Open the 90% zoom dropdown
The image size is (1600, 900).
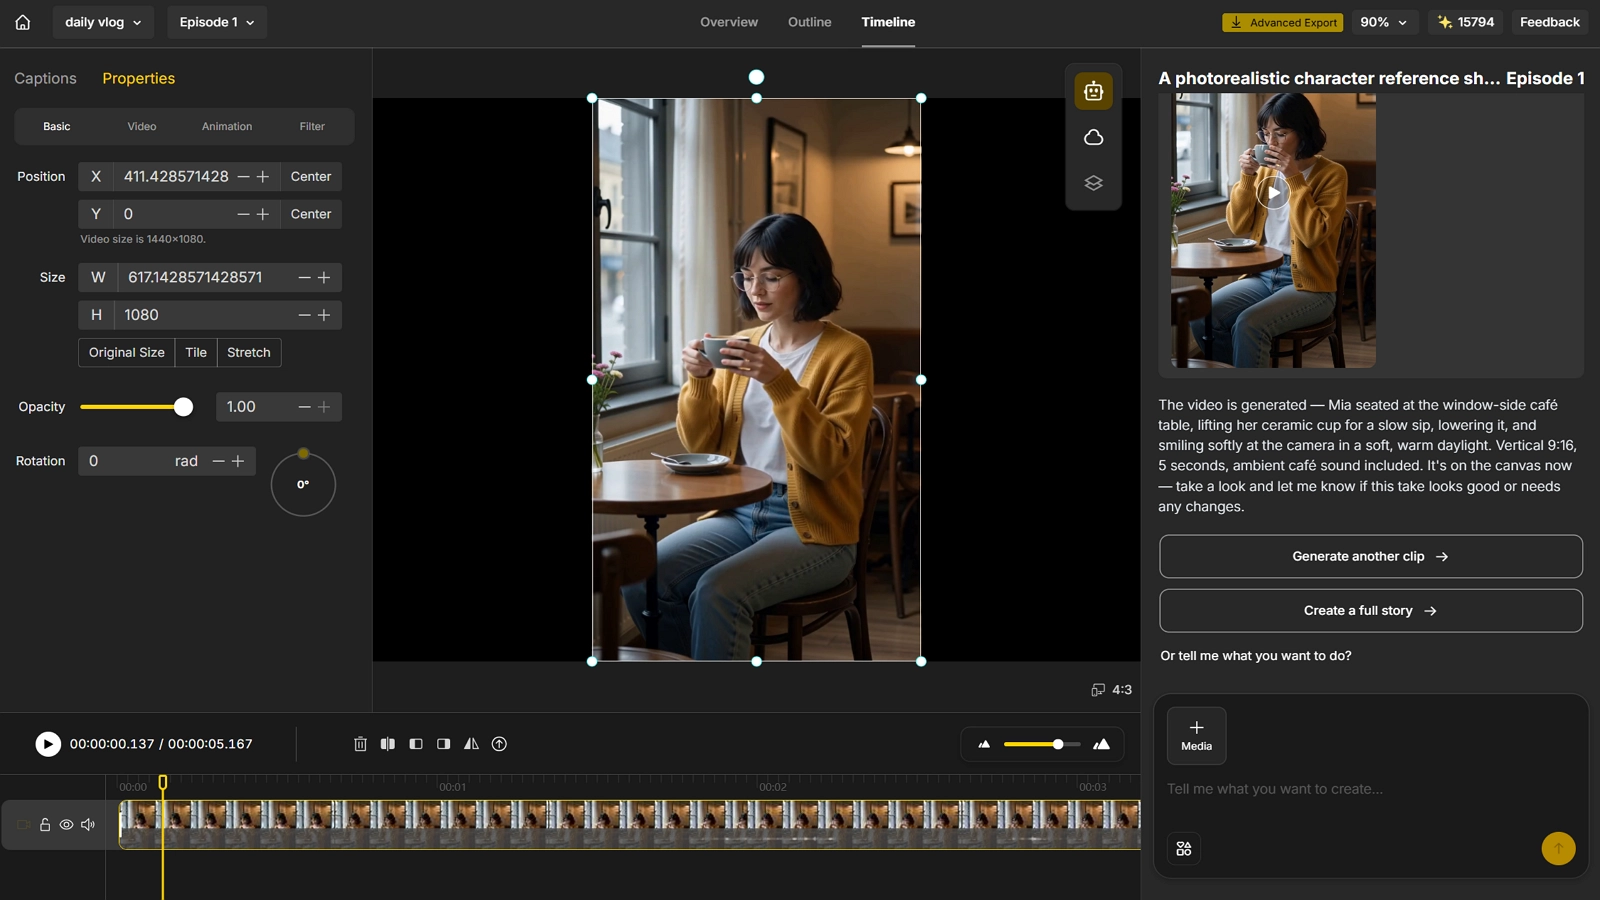(1385, 22)
